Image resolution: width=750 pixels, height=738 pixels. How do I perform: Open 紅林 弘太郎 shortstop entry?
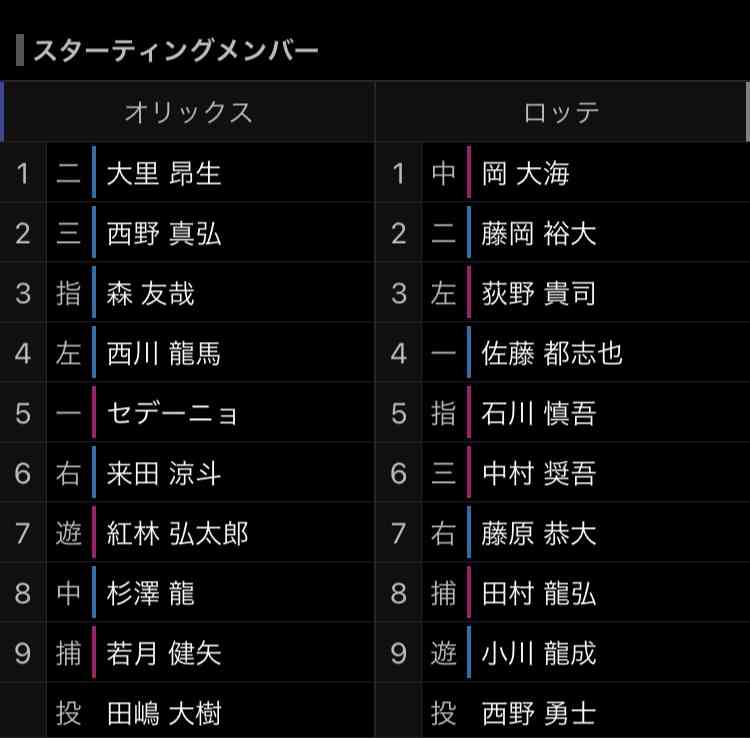click(177, 533)
